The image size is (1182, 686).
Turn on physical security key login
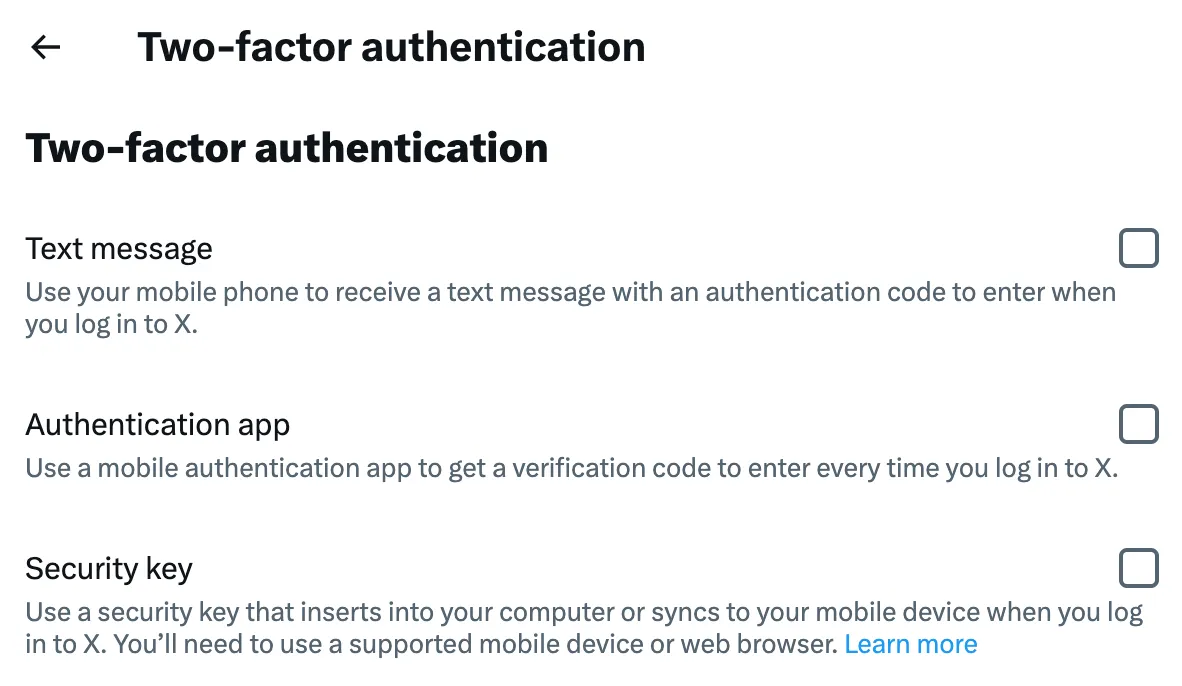pyautogui.click(x=1138, y=568)
